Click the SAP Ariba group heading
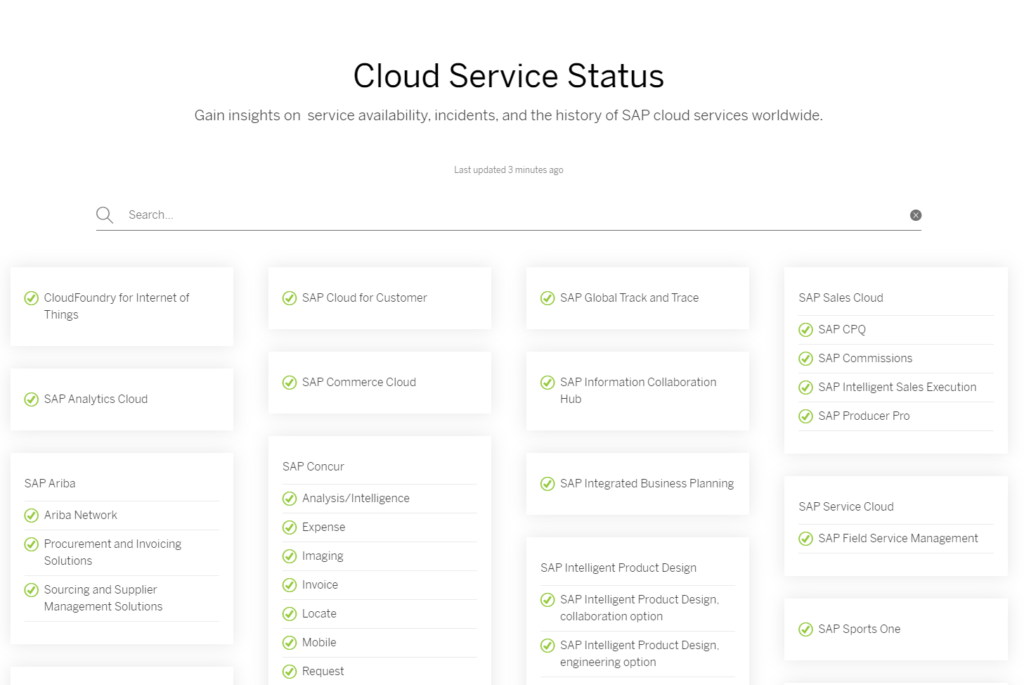Screen dimensions: 1024x685 [x=50, y=483]
